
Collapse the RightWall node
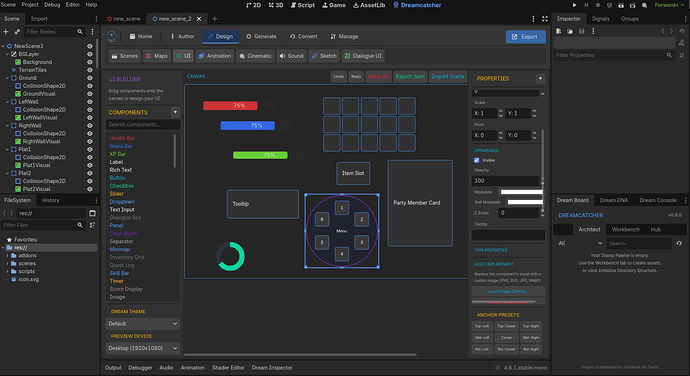coord(7,125)
